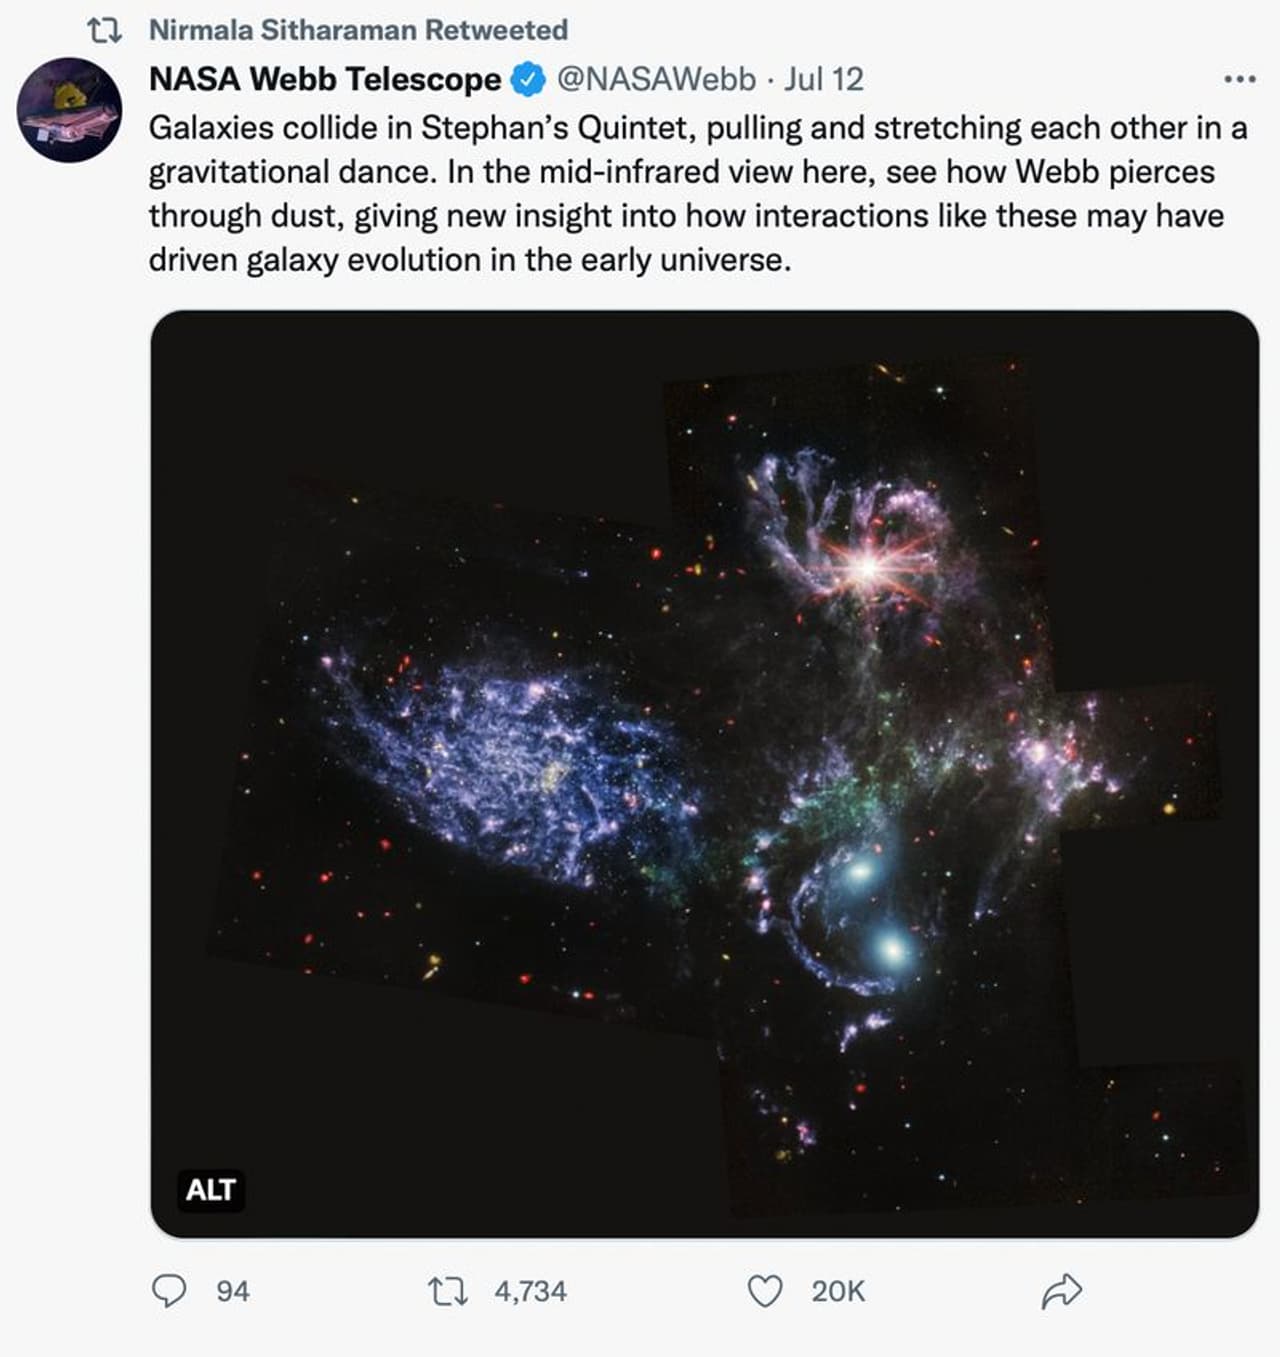This screenshot has width=1280, height=1357.
Task: Click the retweet icon below the image
Action: (x=448, y=1291)
